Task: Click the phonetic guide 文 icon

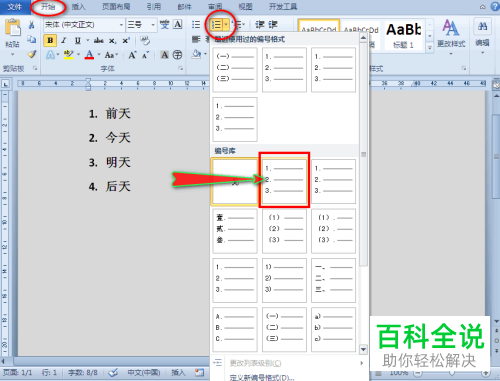Action: tap(165, 24)
